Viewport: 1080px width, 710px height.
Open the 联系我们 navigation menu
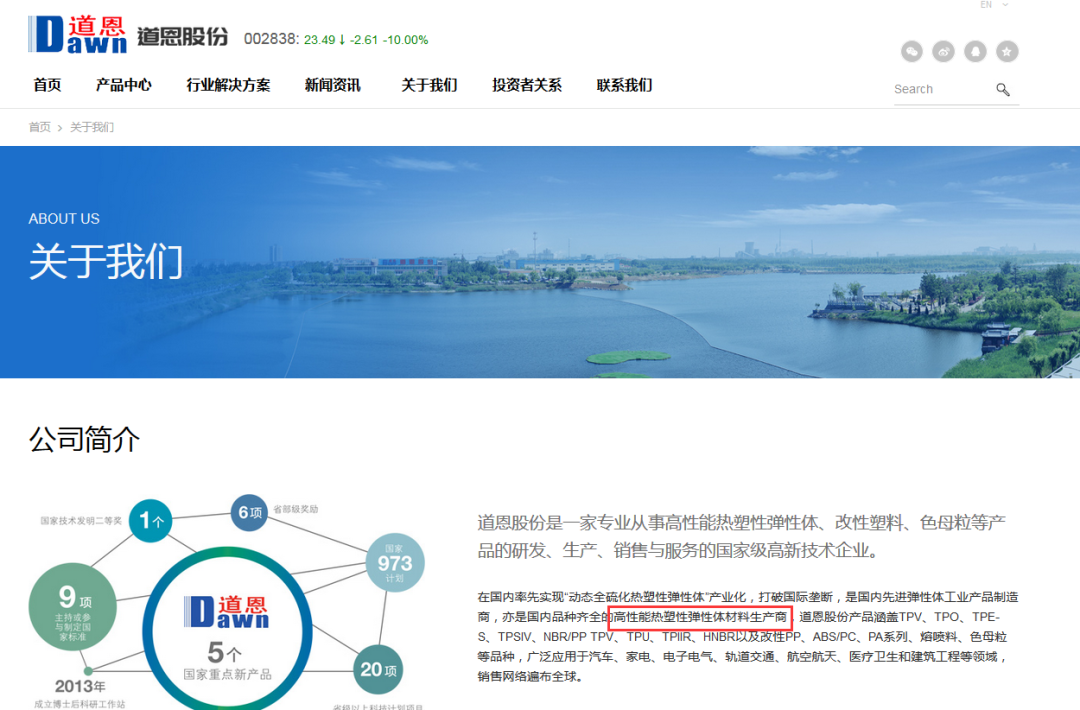625,85
